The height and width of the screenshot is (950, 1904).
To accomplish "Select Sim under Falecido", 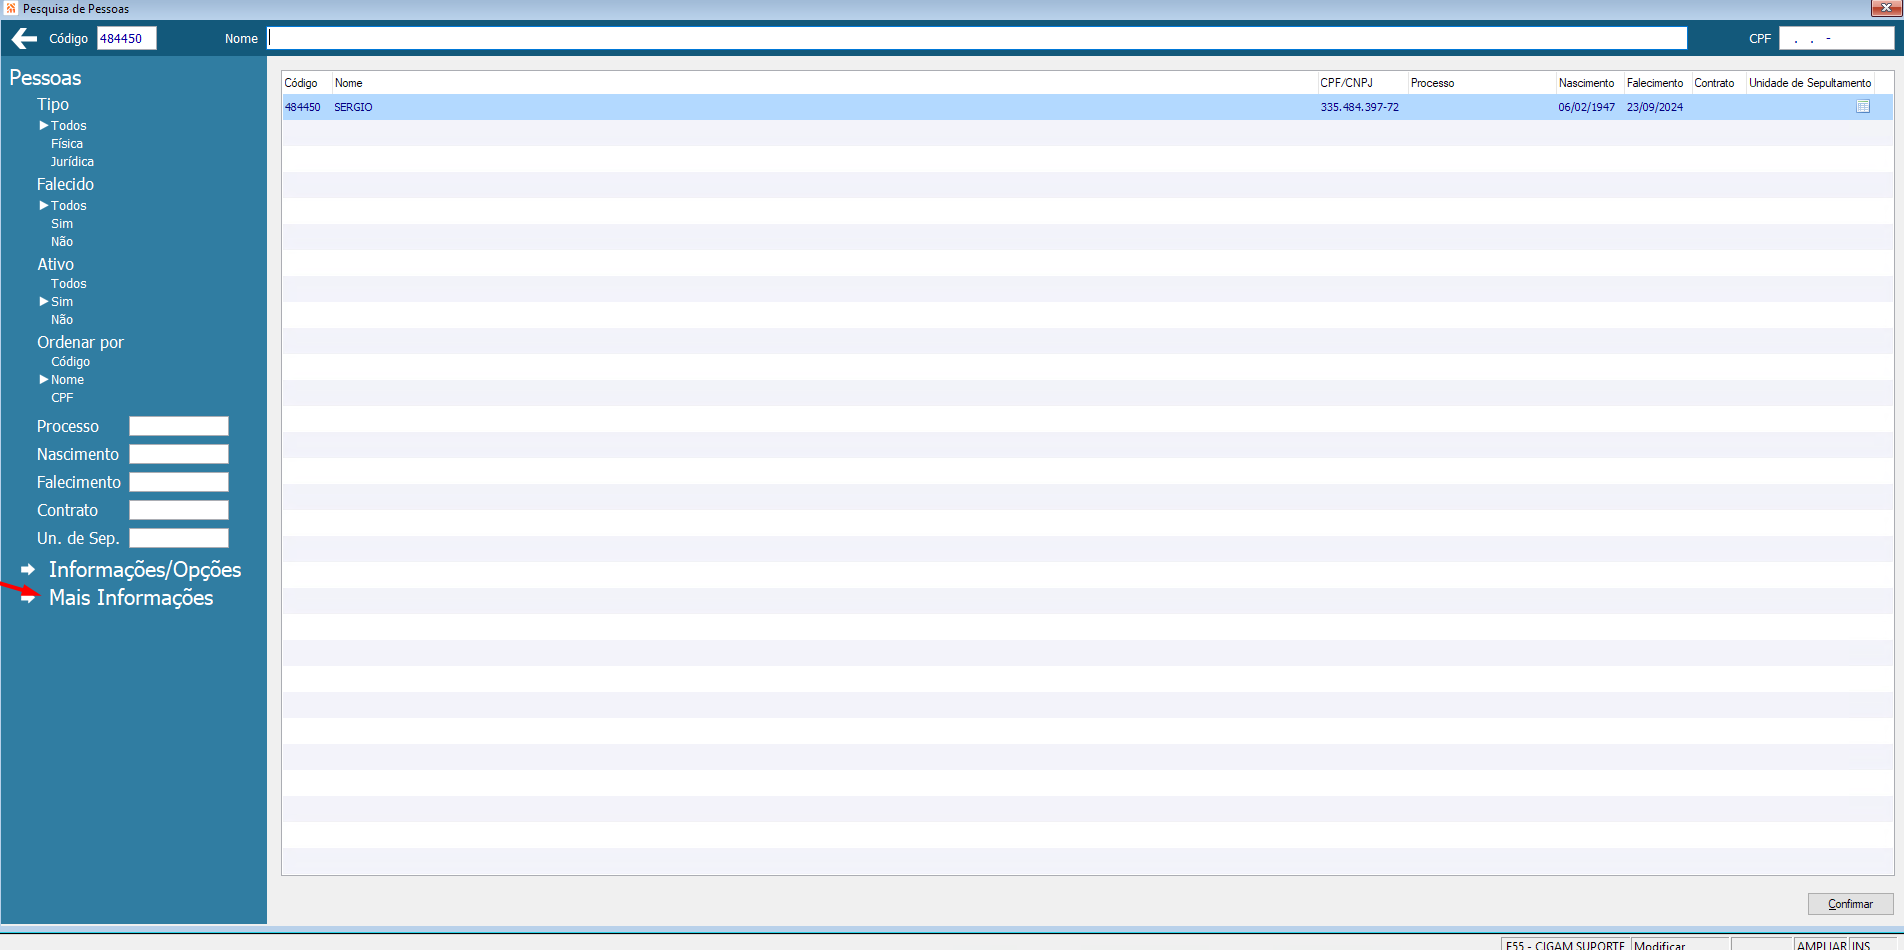I will pos(62,224).
